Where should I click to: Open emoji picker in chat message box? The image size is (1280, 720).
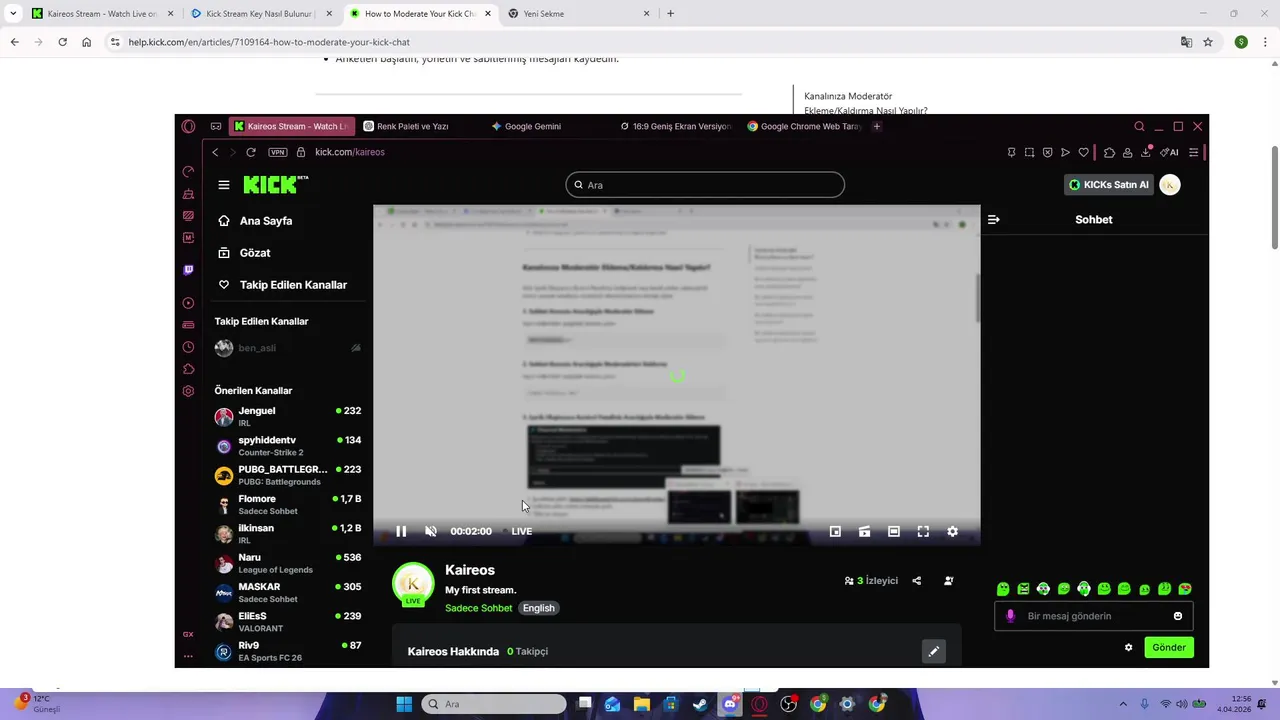coord(1178,616)
